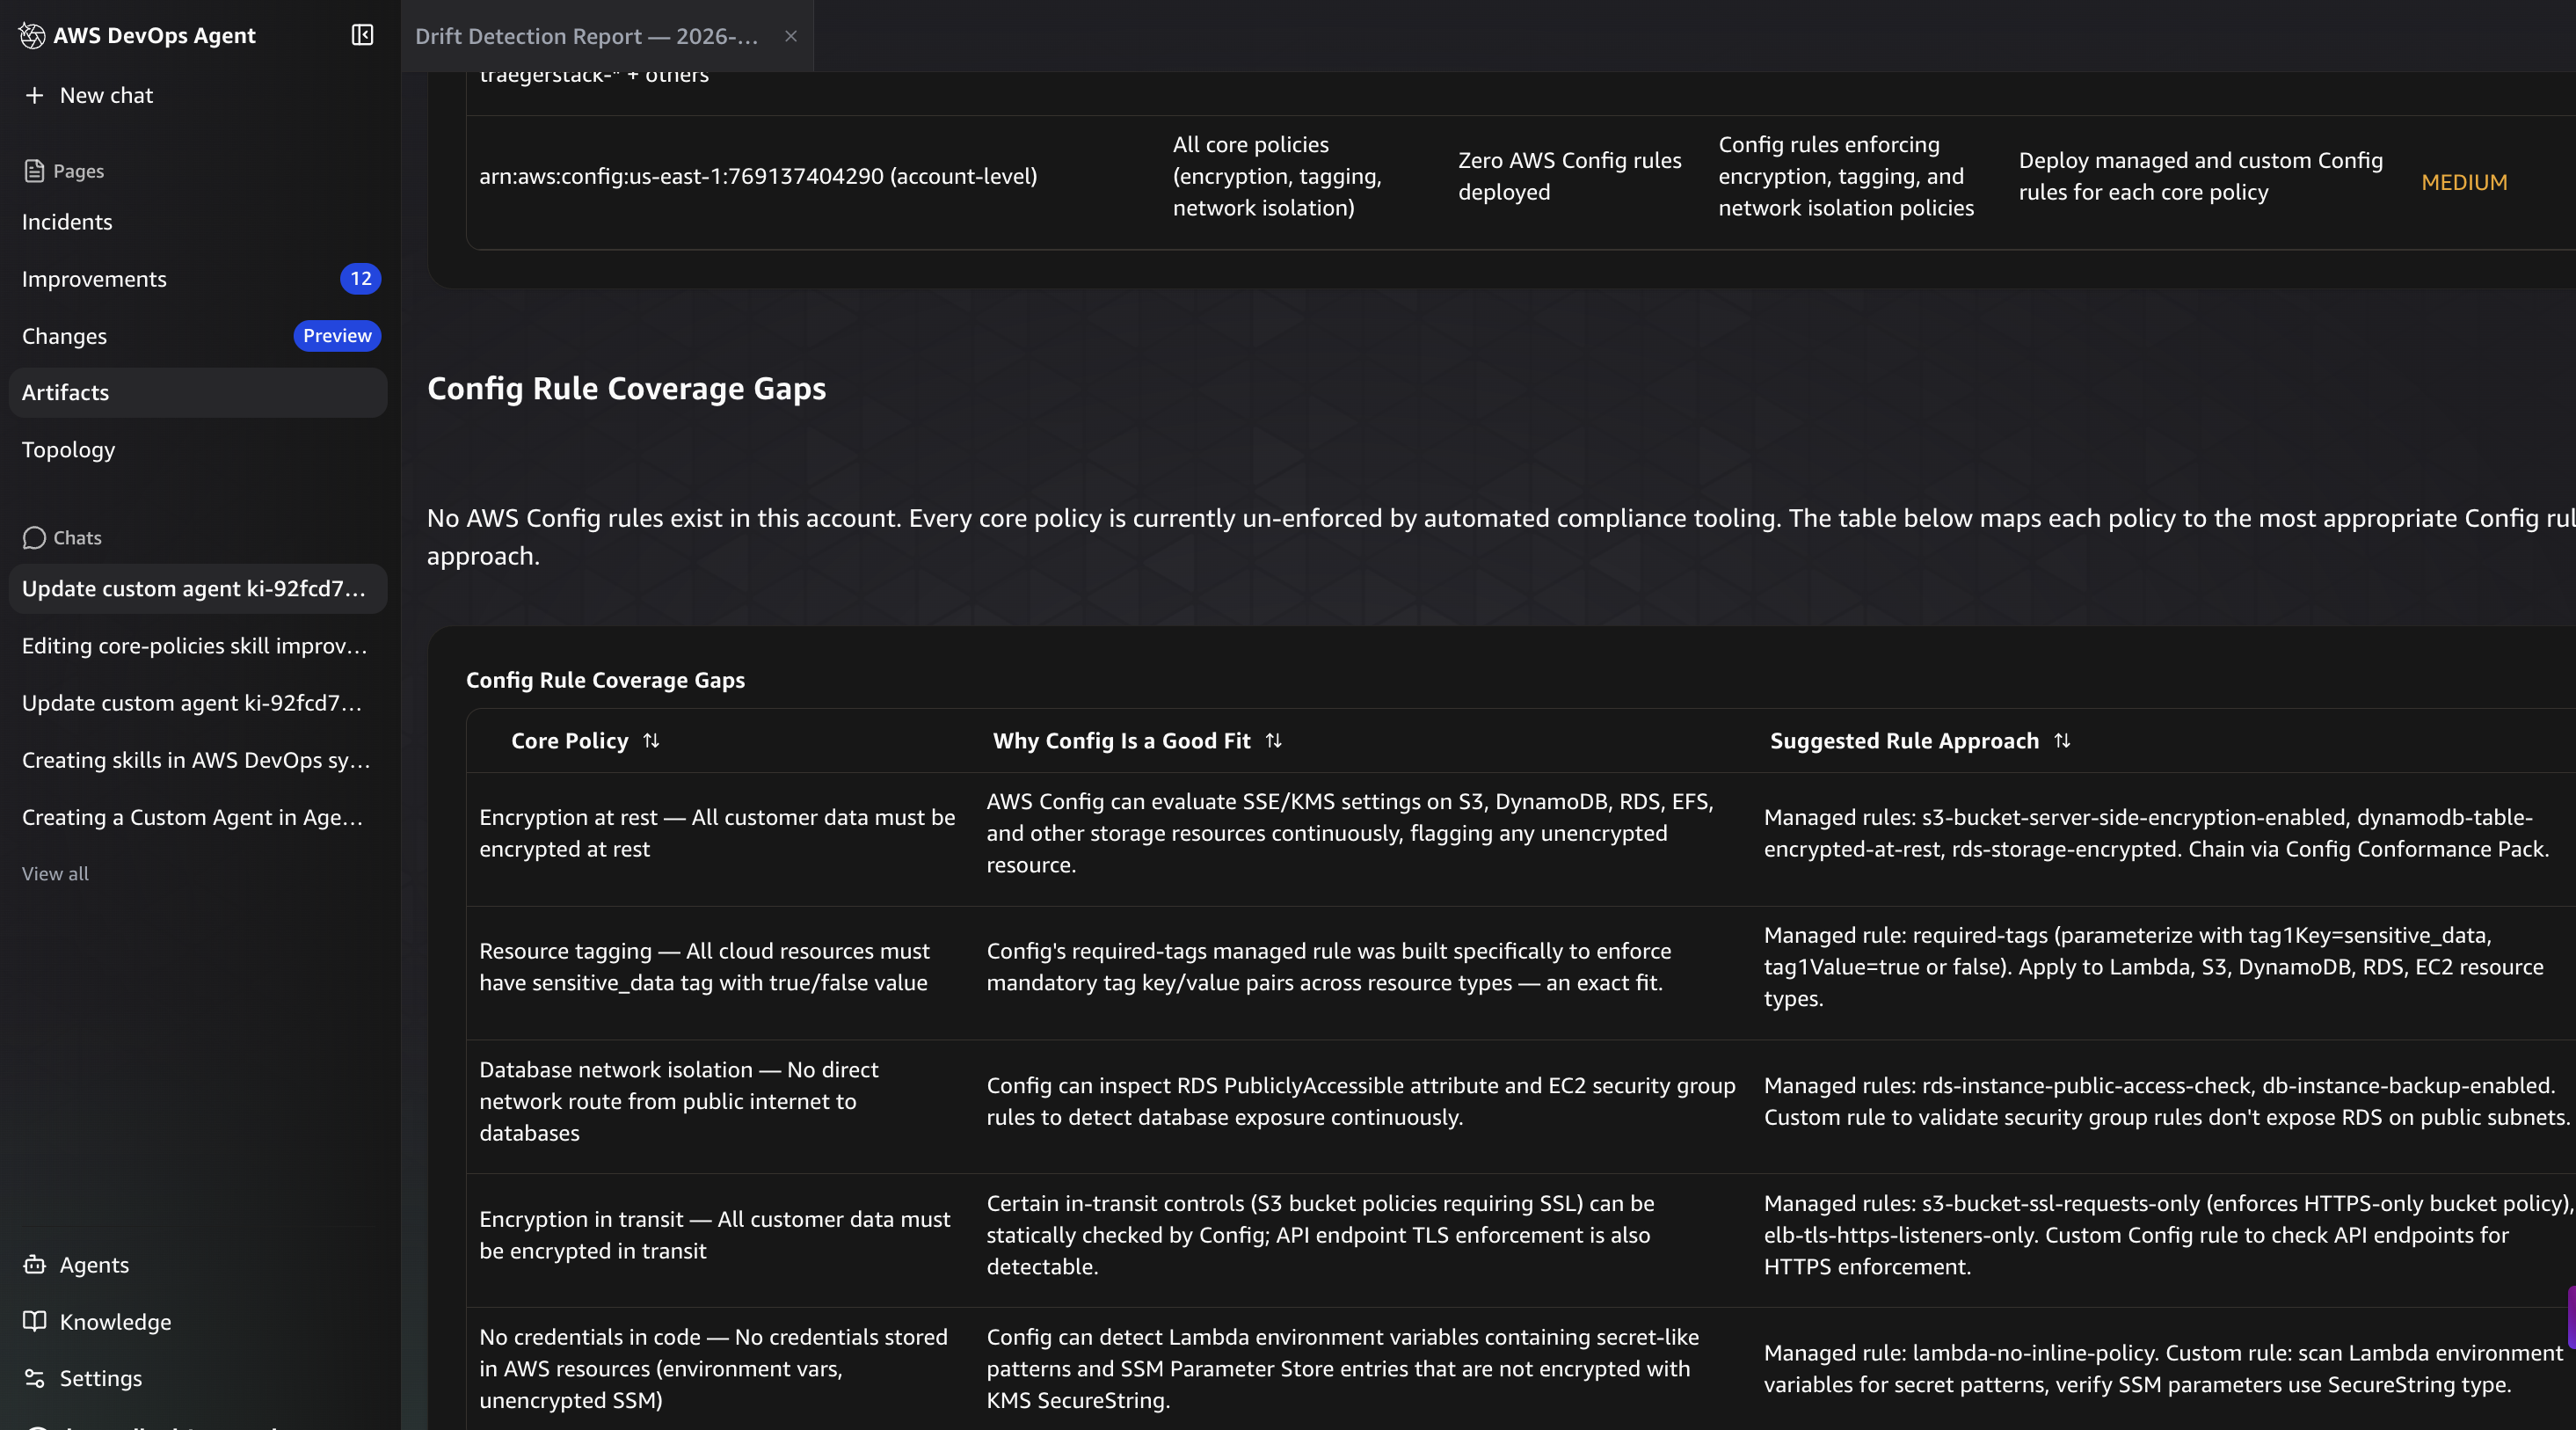
Task: Click the Config Rule Coverage Gaps heading
Action: [626, 389]
